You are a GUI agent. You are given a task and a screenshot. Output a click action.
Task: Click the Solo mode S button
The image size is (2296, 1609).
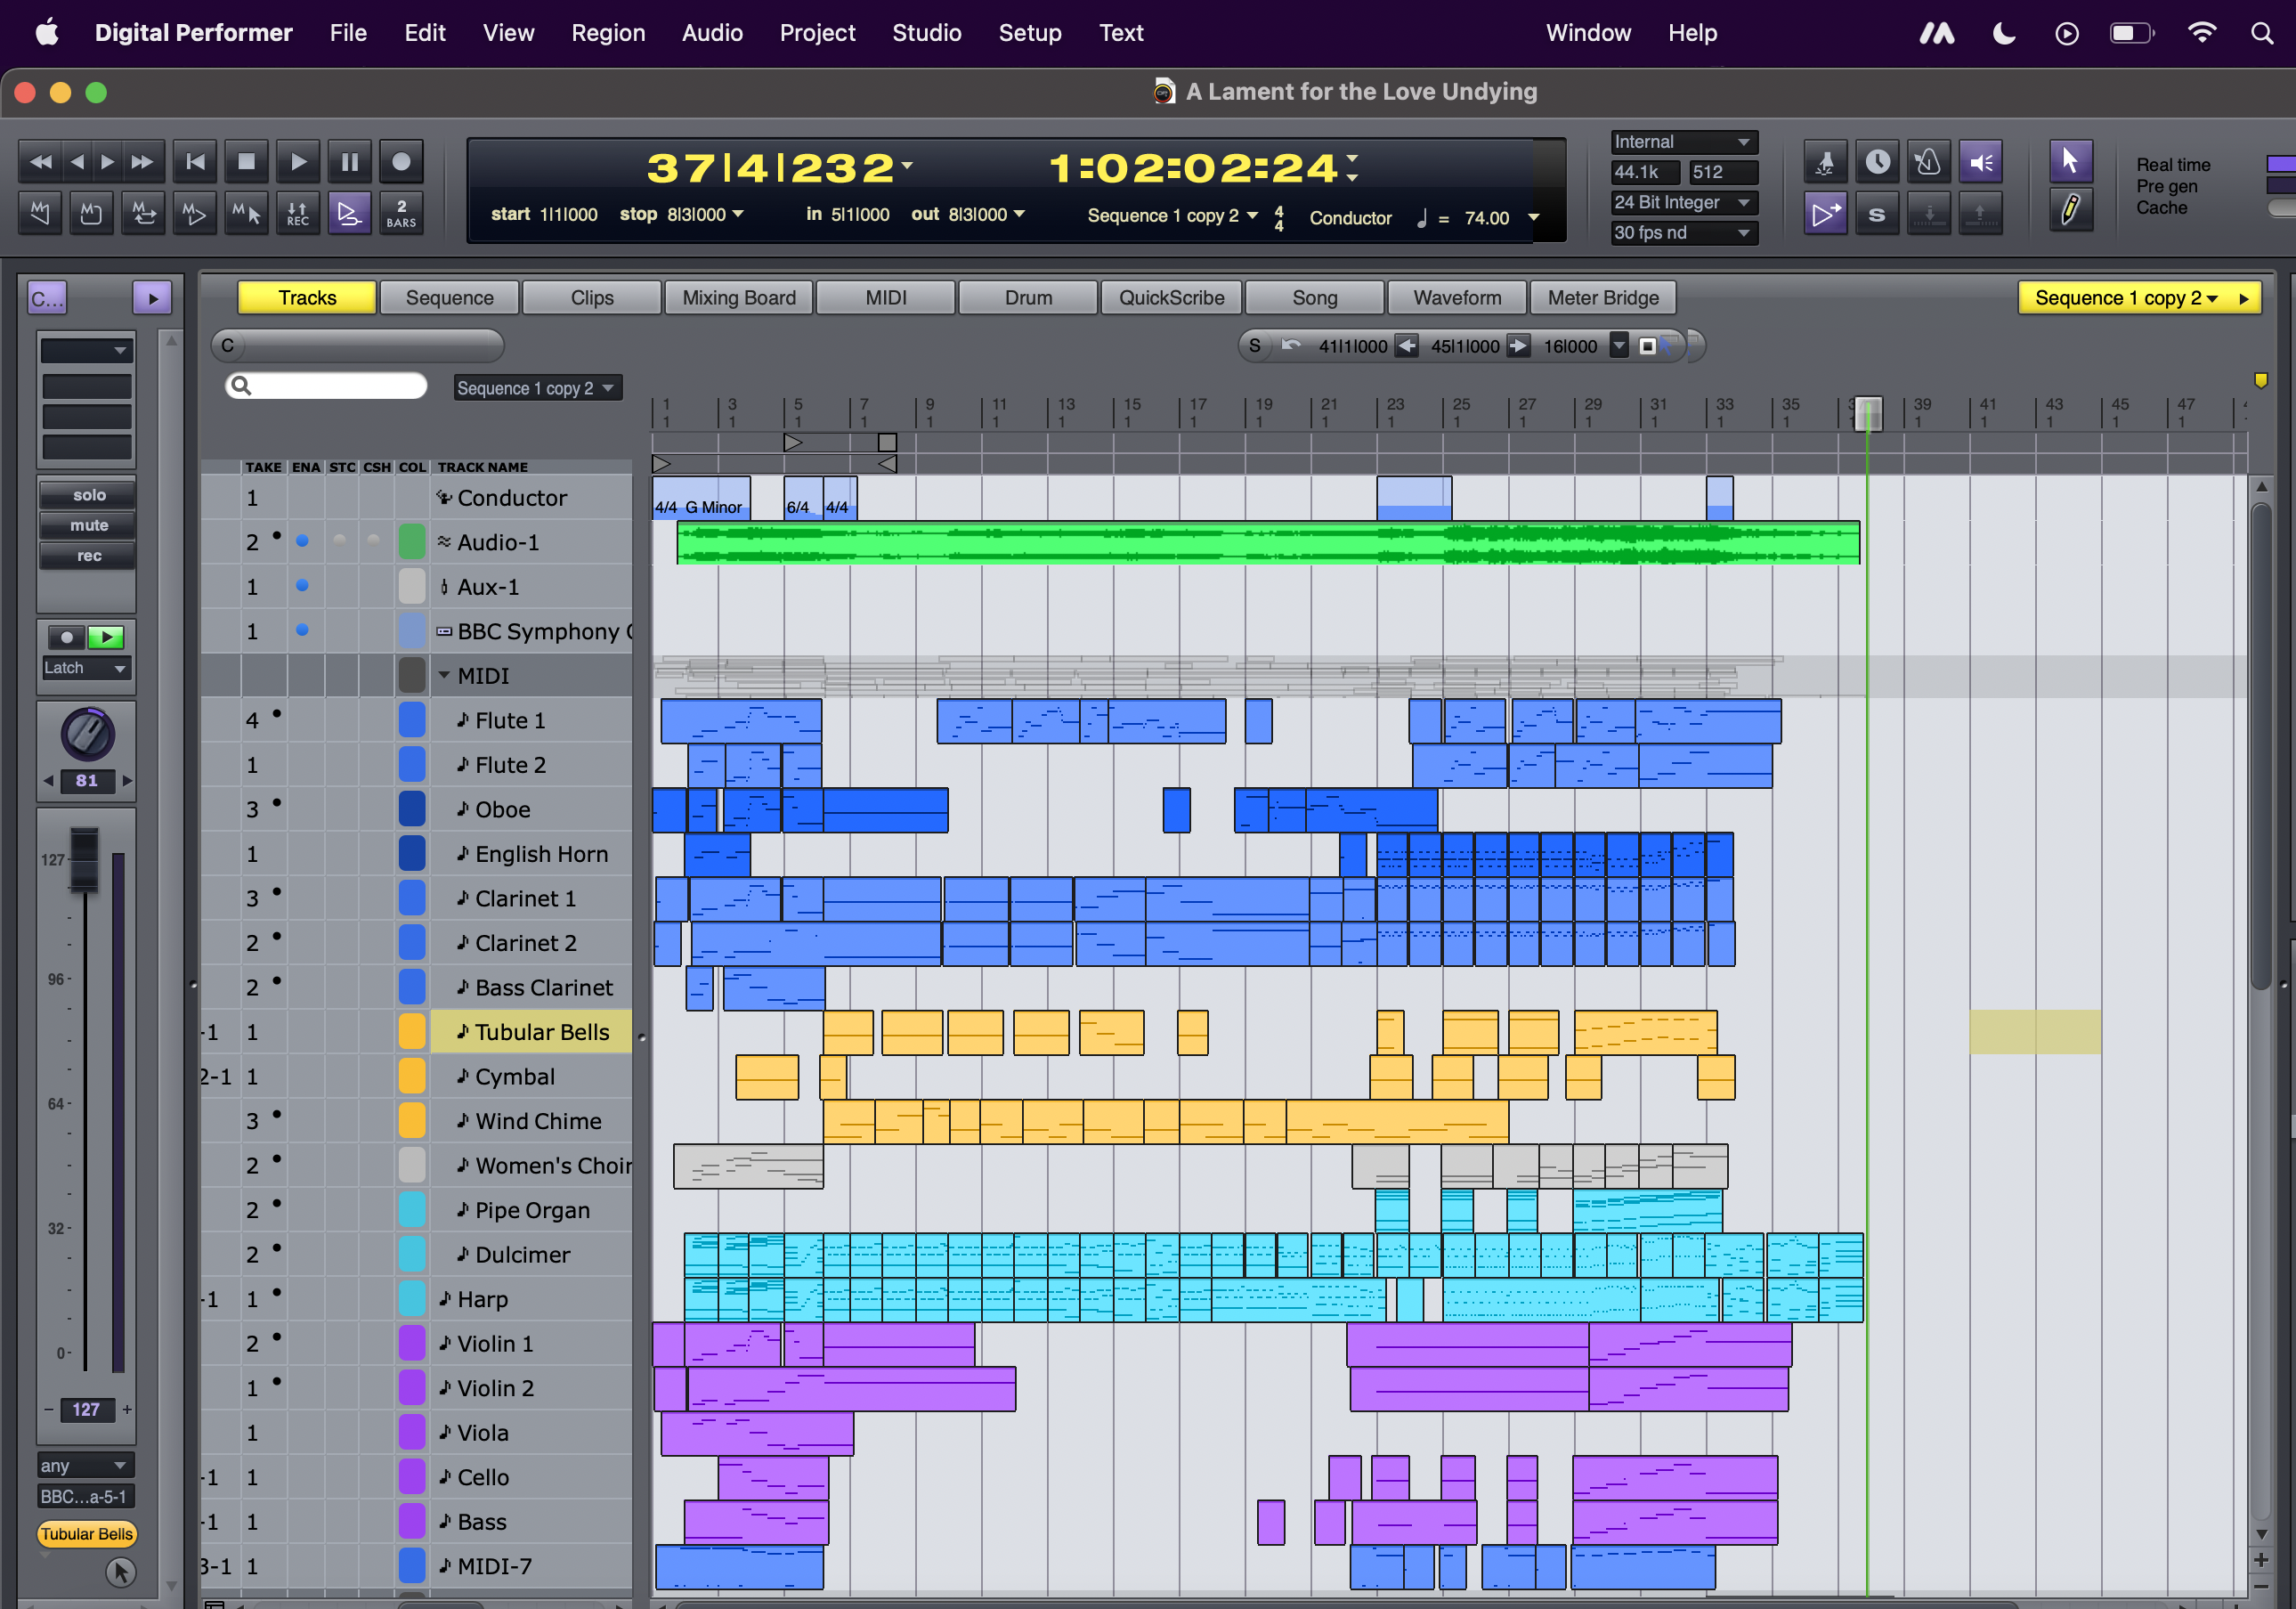point(1877,214)
